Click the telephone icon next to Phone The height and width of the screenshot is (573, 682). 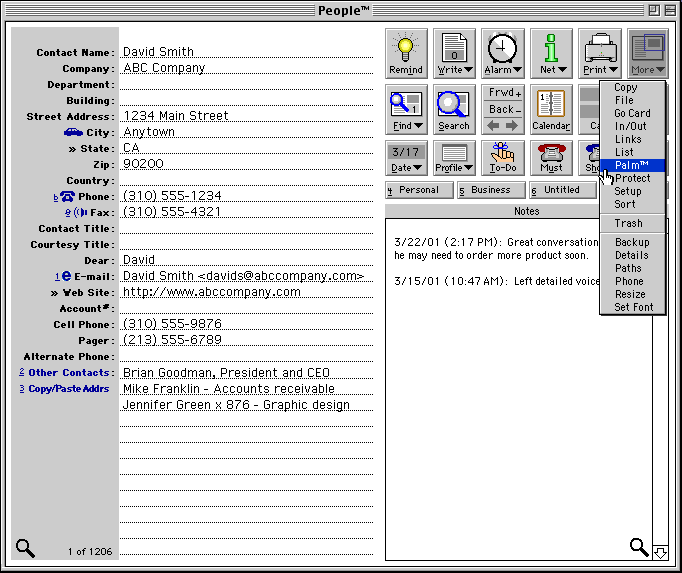coord(68,197)
